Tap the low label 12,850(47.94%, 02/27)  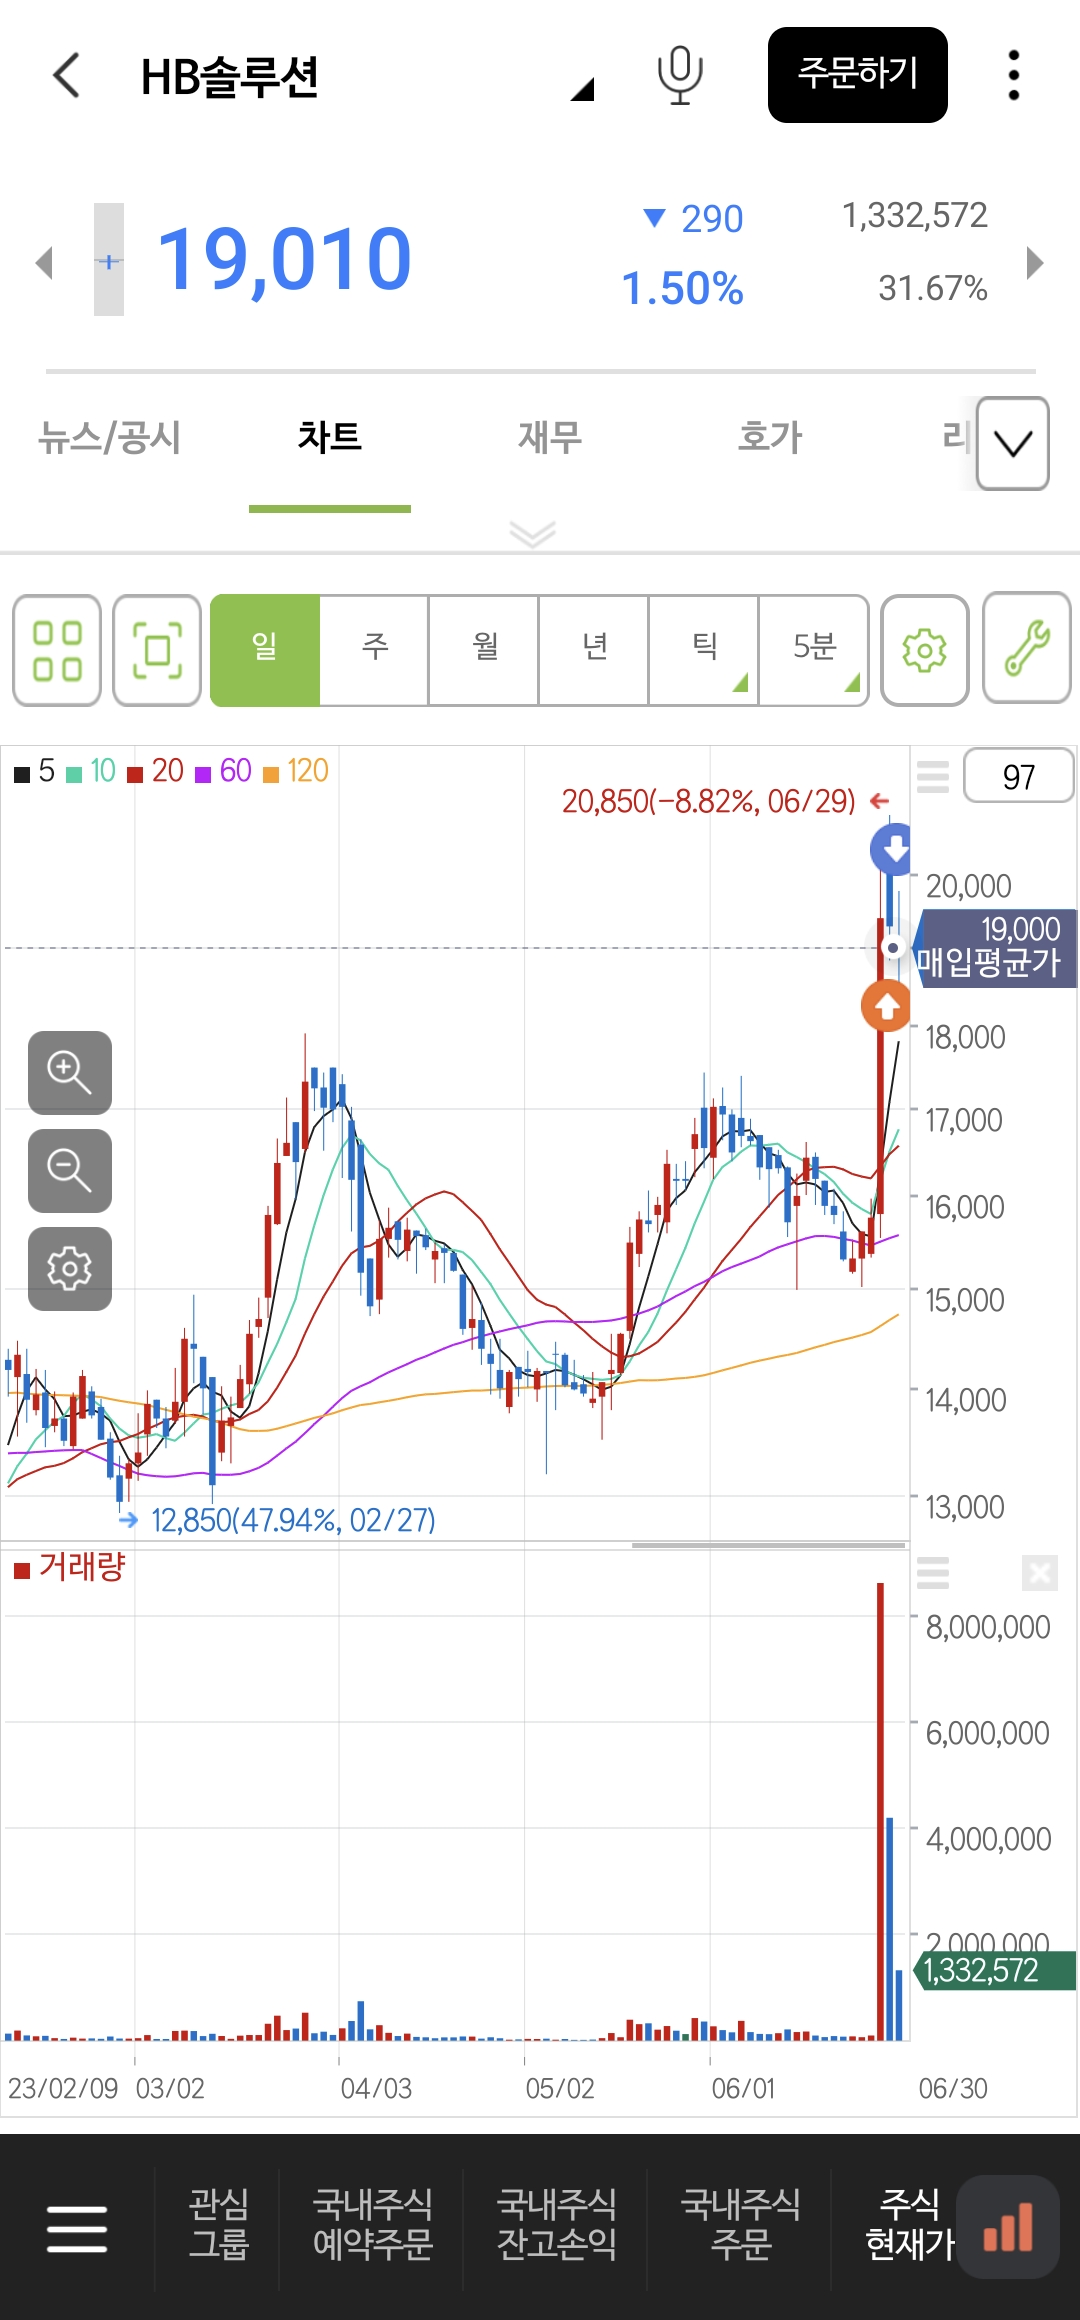293,1520
